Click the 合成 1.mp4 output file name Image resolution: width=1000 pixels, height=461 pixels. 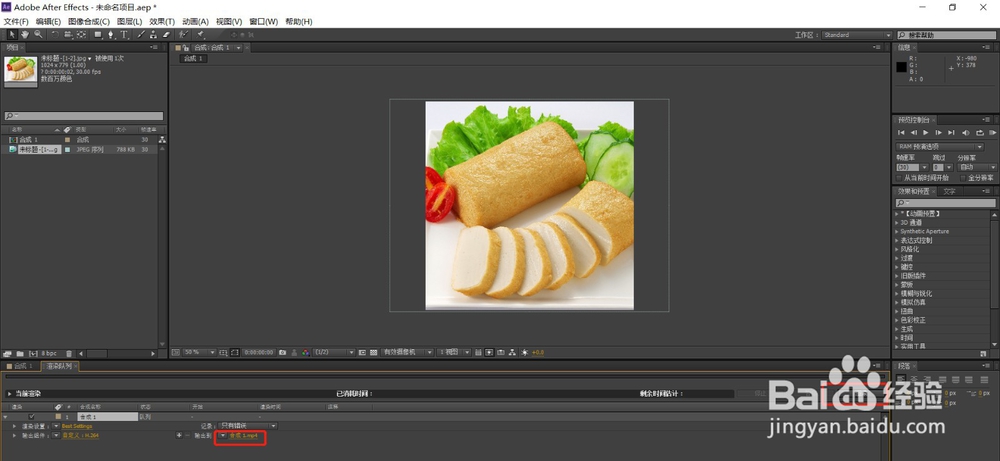tap(244, 435)
